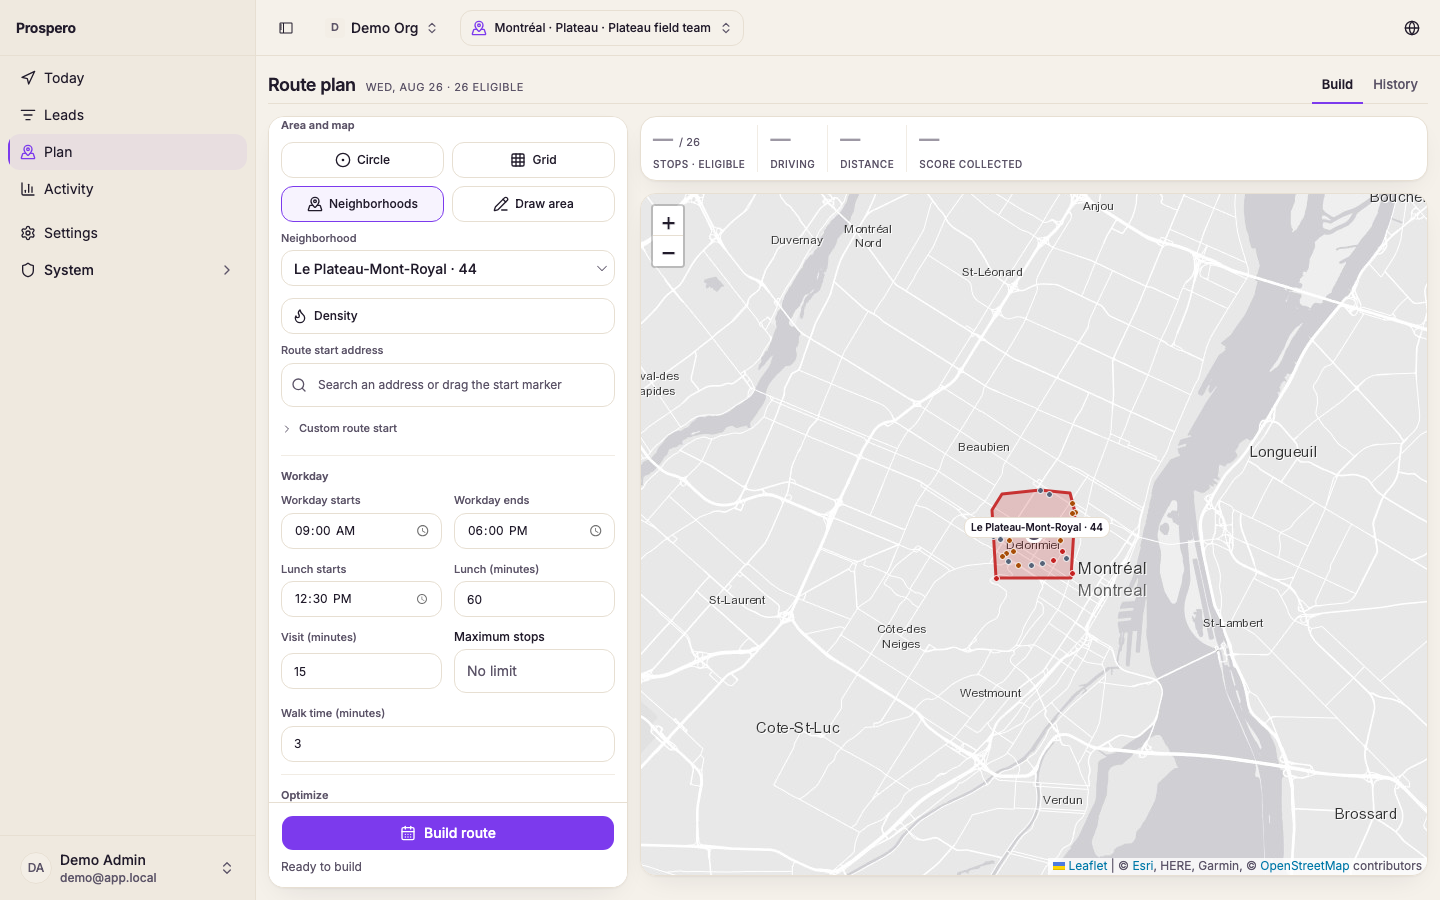Click the Workday starts time field
The image size is (1440, 900).
point(361,531)
